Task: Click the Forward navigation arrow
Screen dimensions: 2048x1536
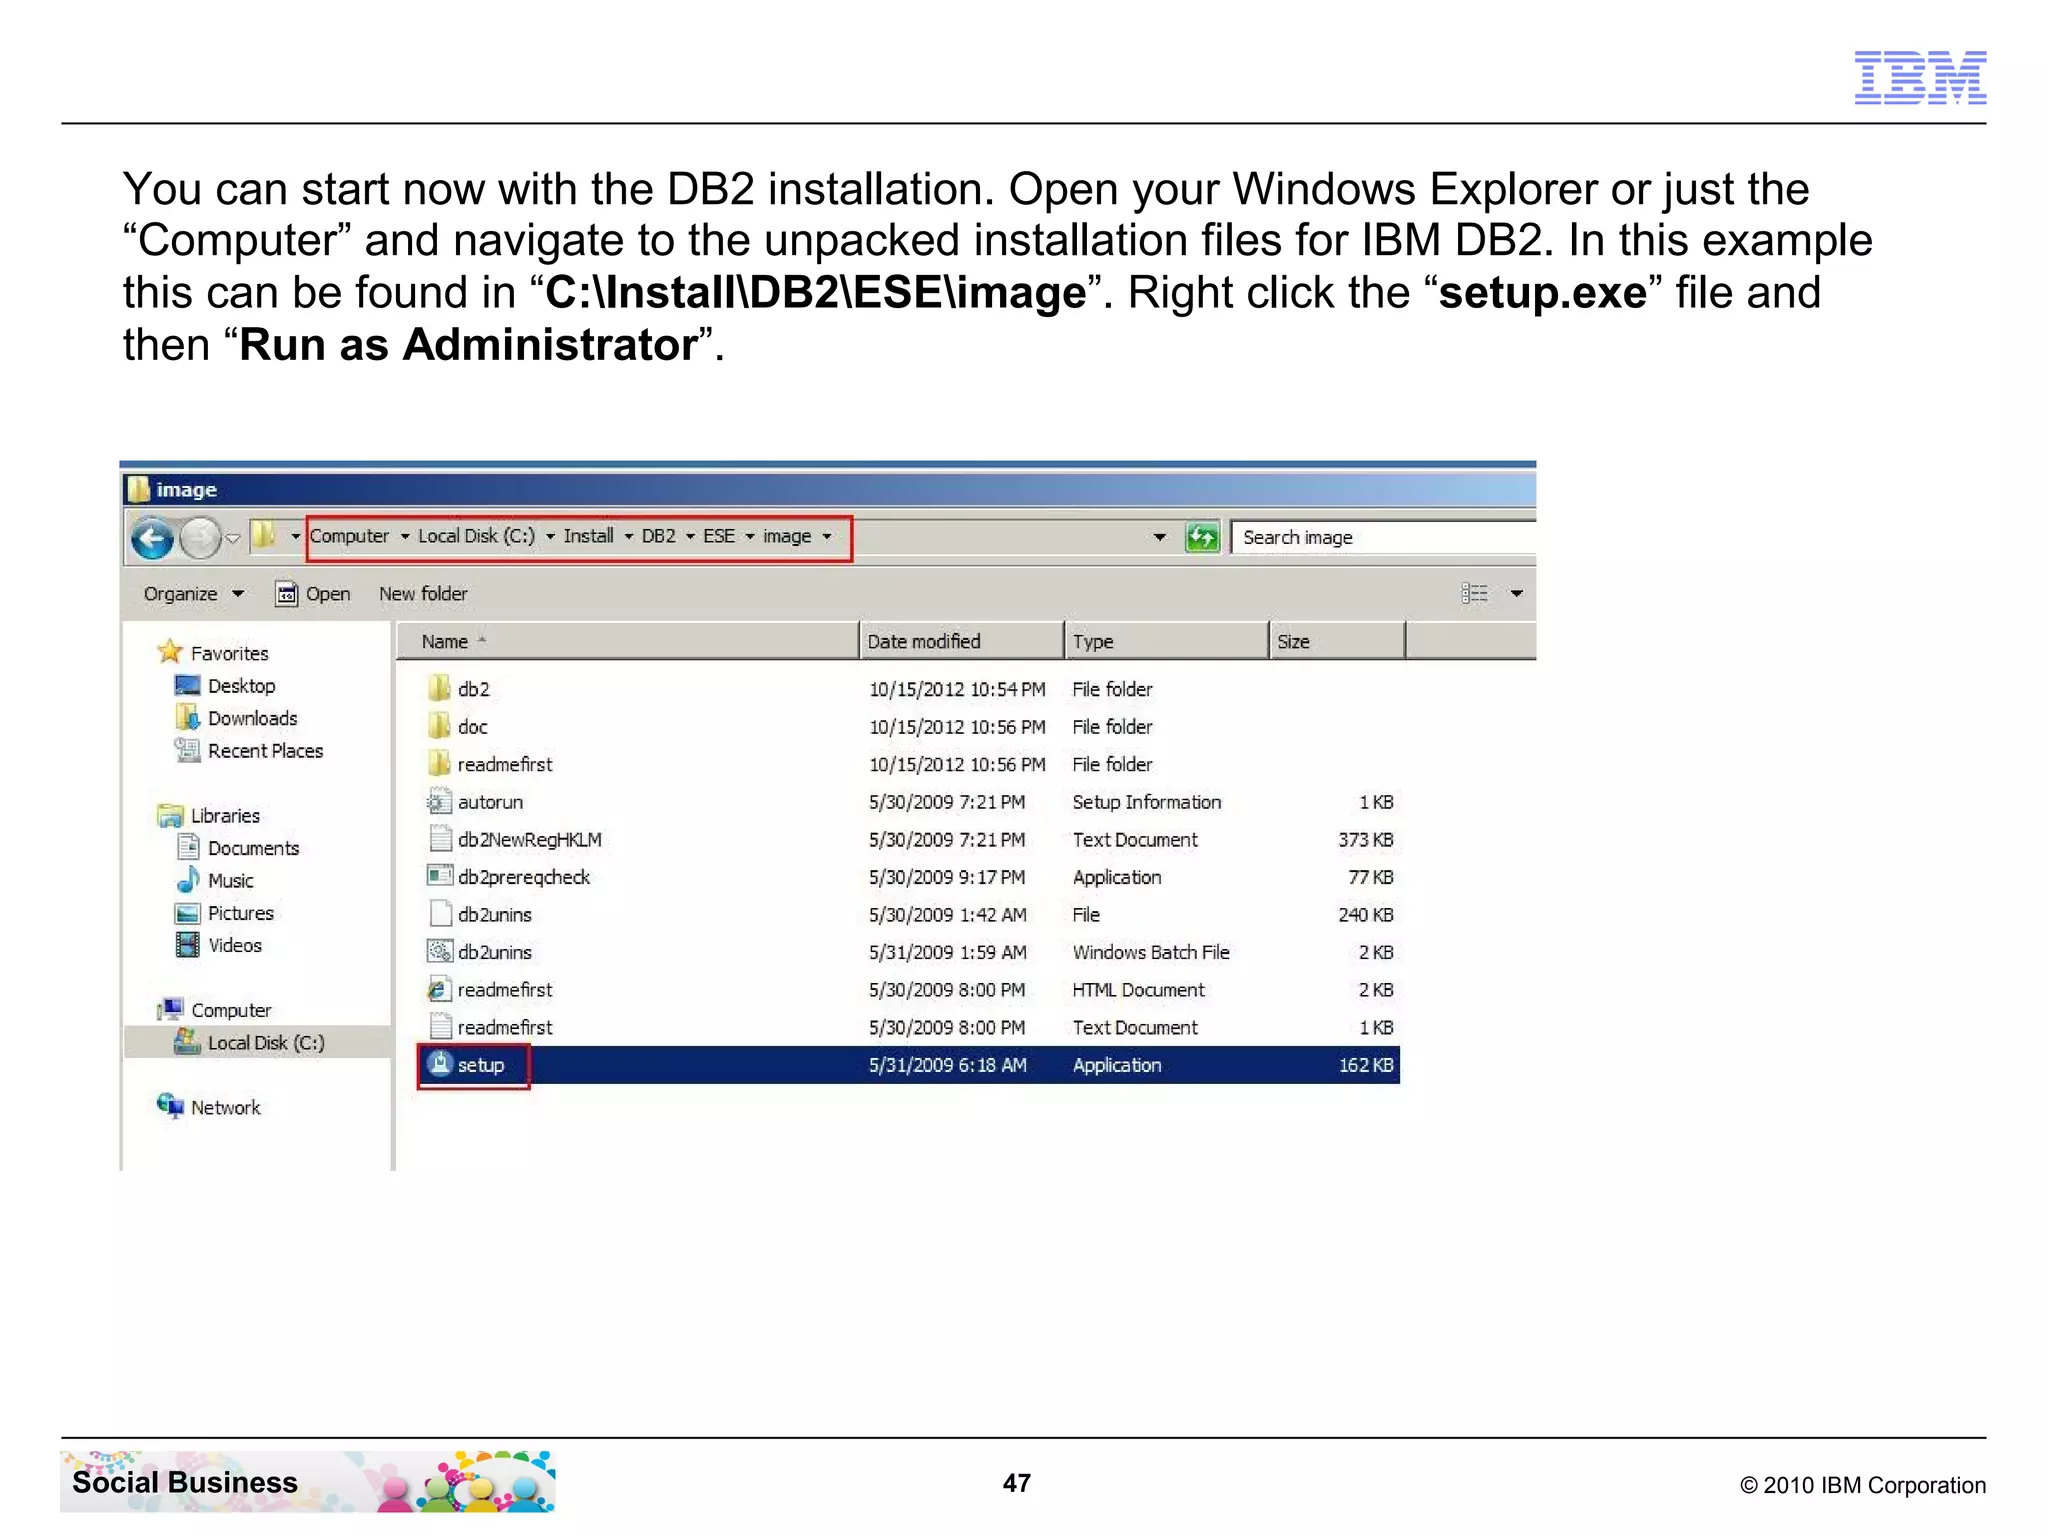Action: coord(200,539)
